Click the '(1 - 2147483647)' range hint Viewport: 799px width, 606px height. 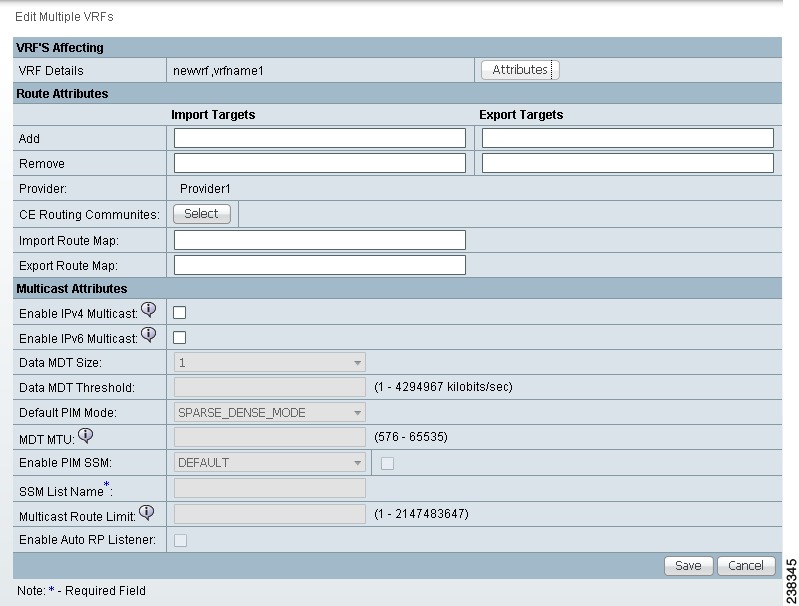click(421, 514)
